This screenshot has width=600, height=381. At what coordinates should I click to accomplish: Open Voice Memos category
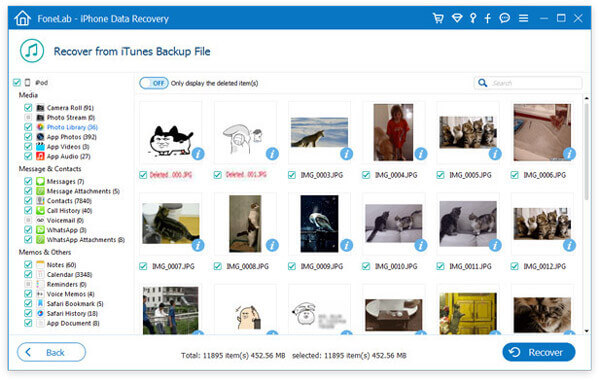tap(70, 294)
